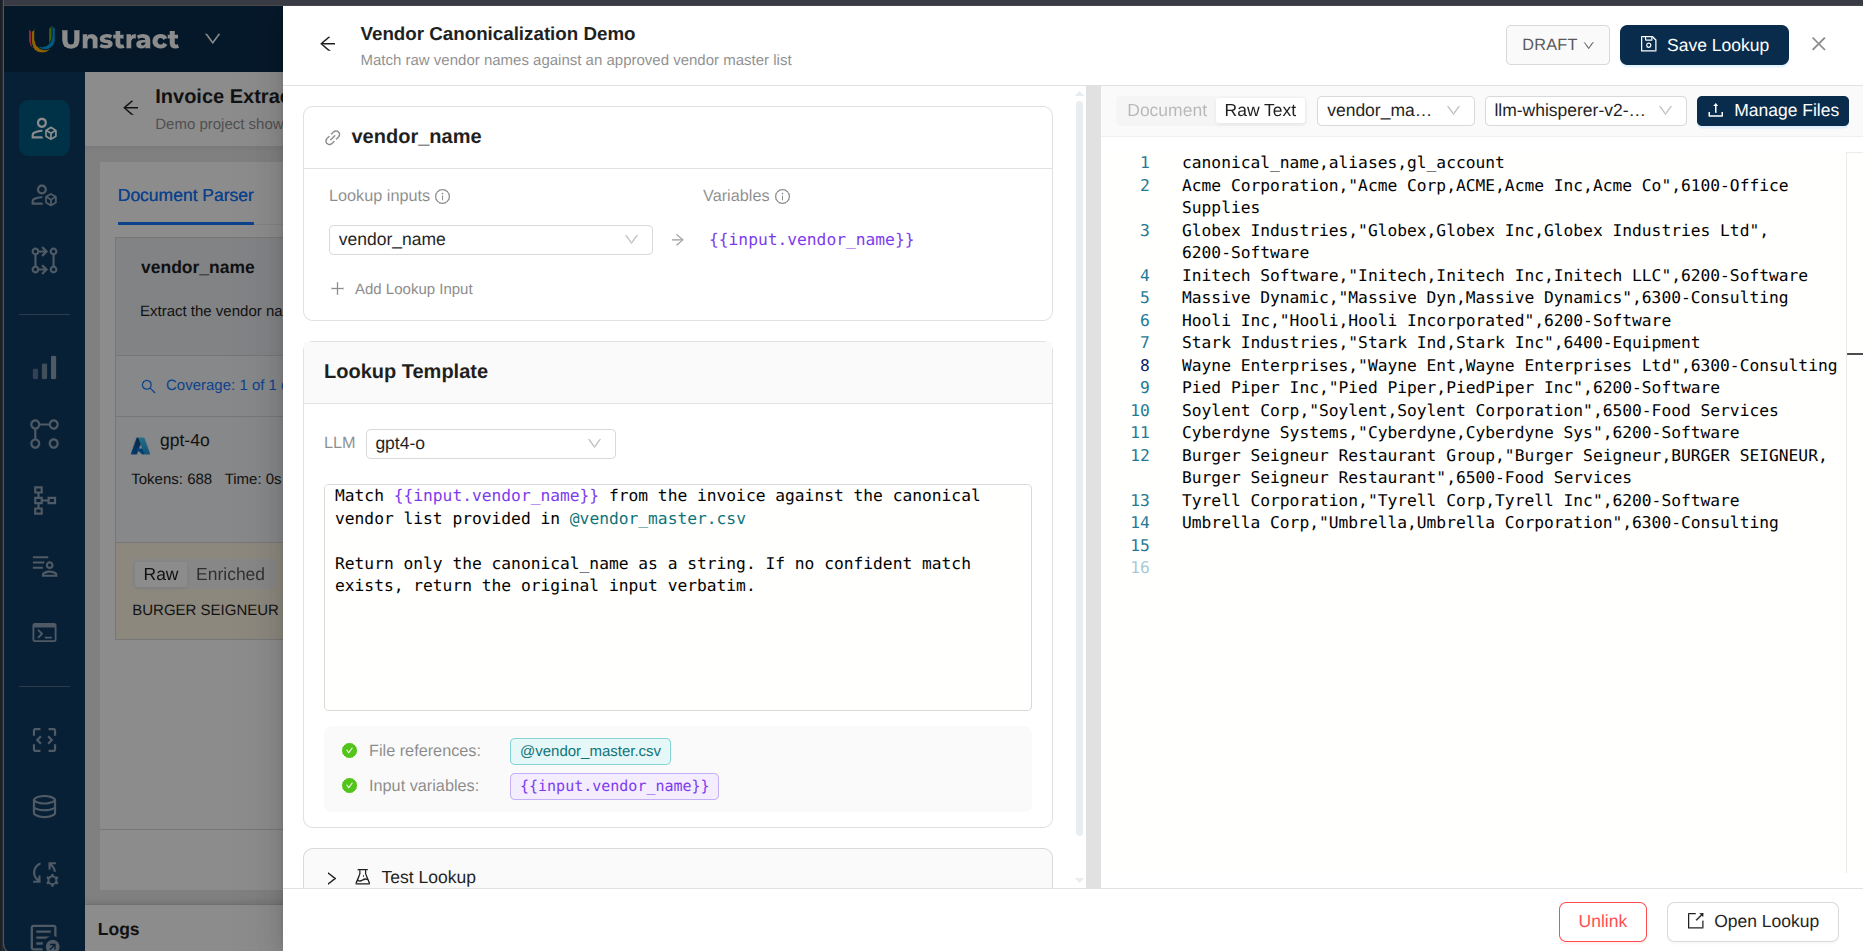Open the terminal console sidebar icon
The image size is (1863, 951).
44,633
